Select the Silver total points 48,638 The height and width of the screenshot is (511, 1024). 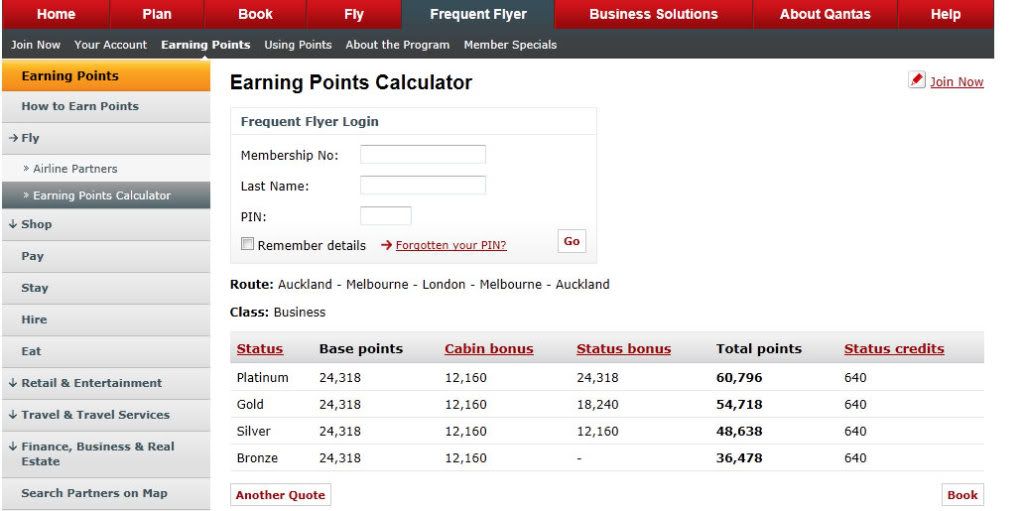[x=739, y=431]
